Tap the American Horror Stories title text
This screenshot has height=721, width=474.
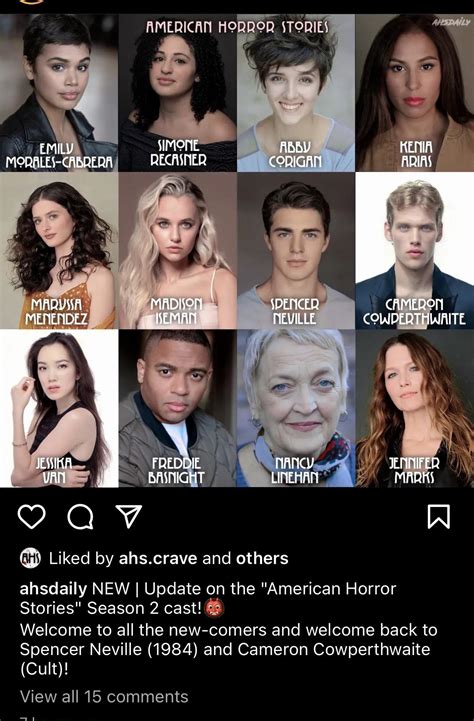(237, 27)
